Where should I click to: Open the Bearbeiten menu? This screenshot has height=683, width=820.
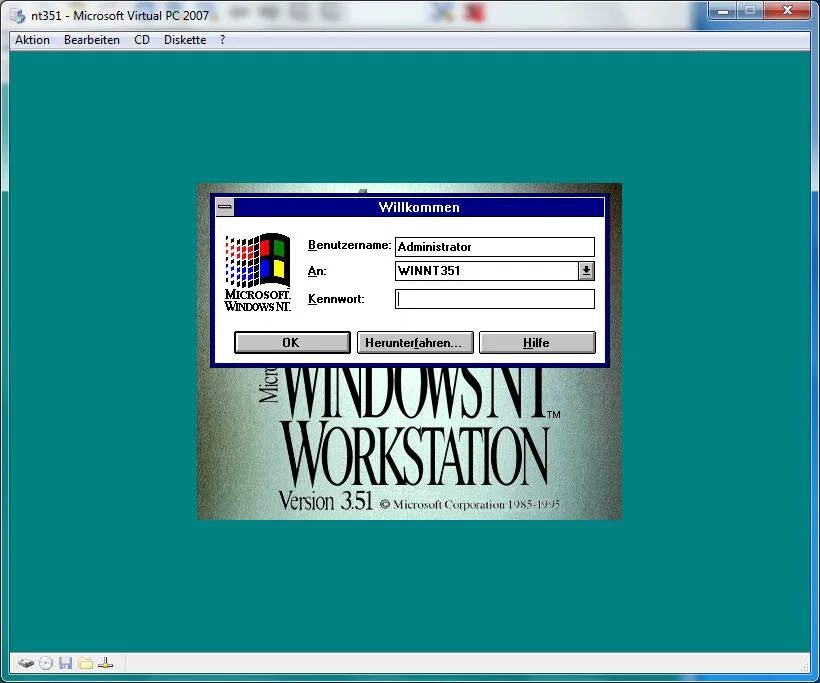[x=91, y=40]
